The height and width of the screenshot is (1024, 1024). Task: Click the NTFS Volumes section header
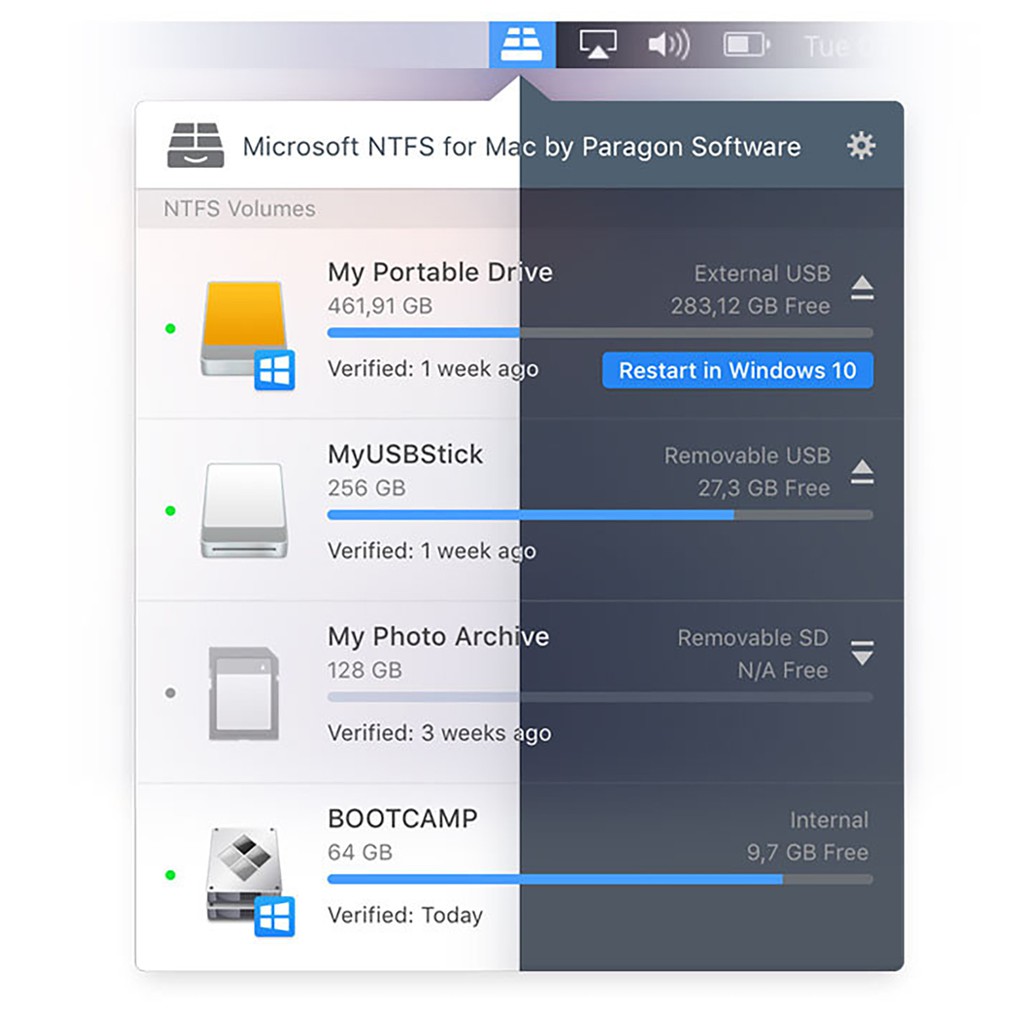coord(239,209)
